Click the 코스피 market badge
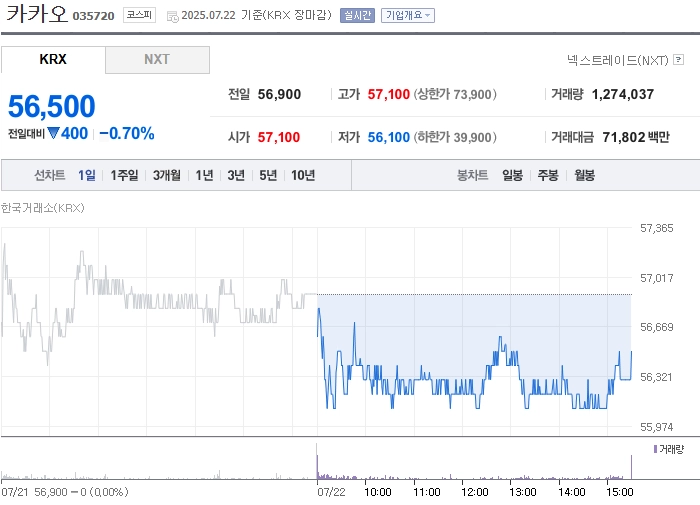Viewport: 700px width, 505px height. click(139, 15)
